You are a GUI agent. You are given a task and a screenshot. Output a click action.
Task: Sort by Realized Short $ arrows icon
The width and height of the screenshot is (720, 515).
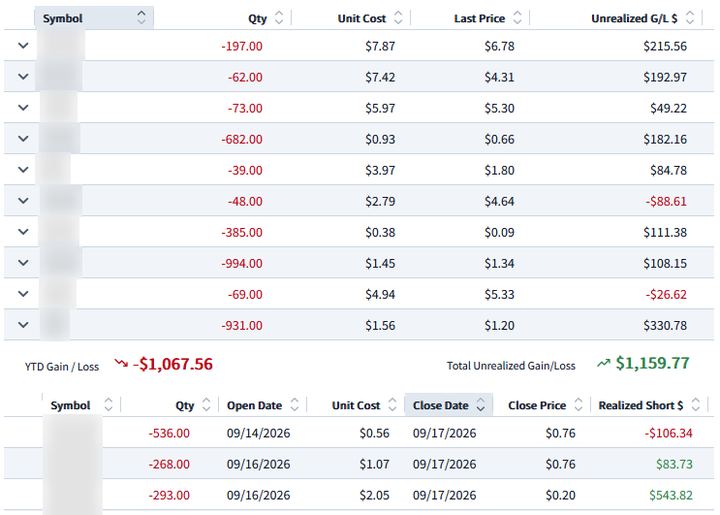point(696,405)
